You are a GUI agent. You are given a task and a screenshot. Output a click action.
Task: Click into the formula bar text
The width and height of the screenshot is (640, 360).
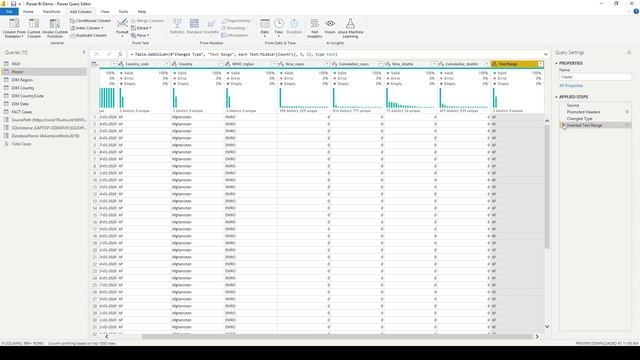pos(335,54)
